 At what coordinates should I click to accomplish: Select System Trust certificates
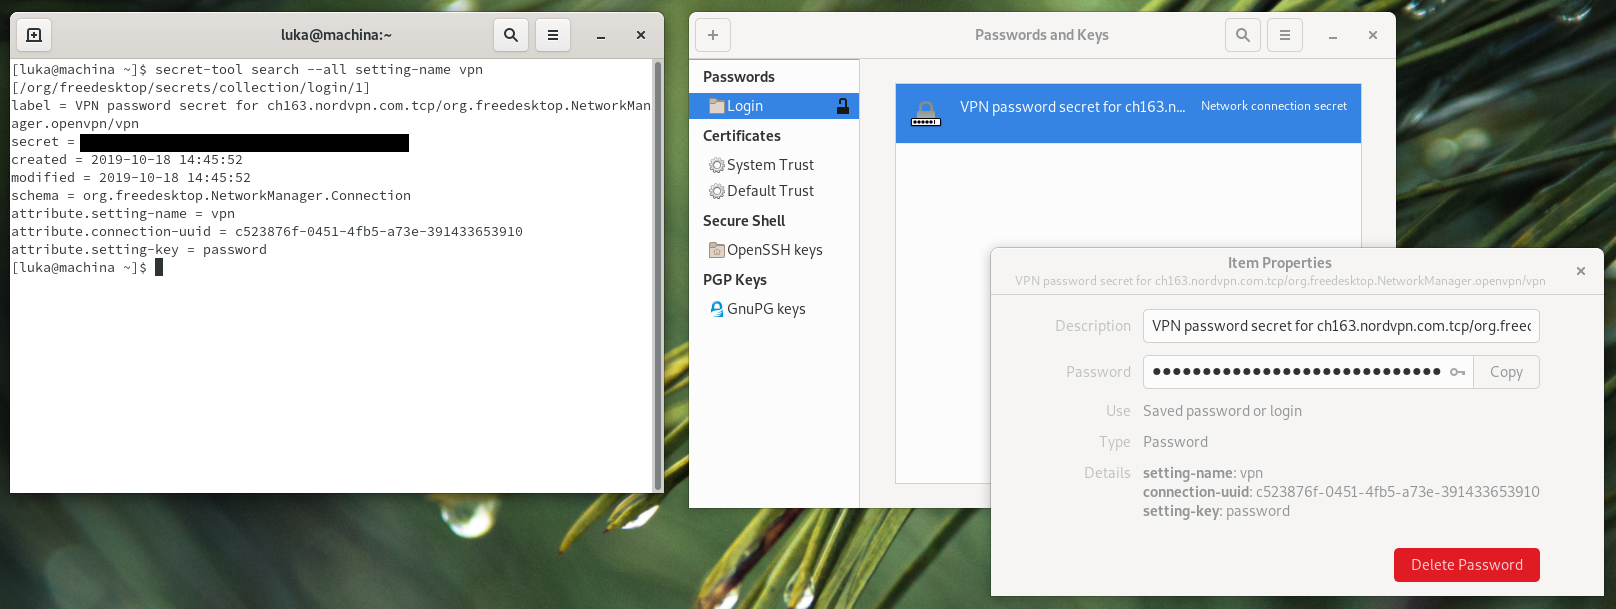pos(774,165)
